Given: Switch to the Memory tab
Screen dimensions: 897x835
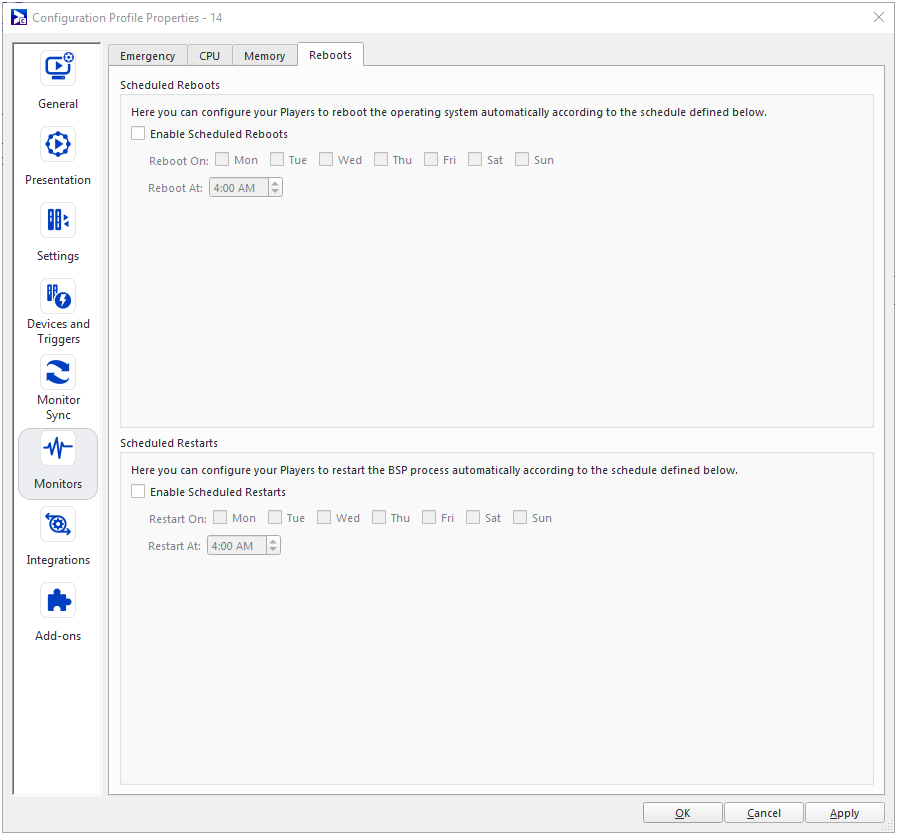Looking at the screenshot, I should 264,56.
